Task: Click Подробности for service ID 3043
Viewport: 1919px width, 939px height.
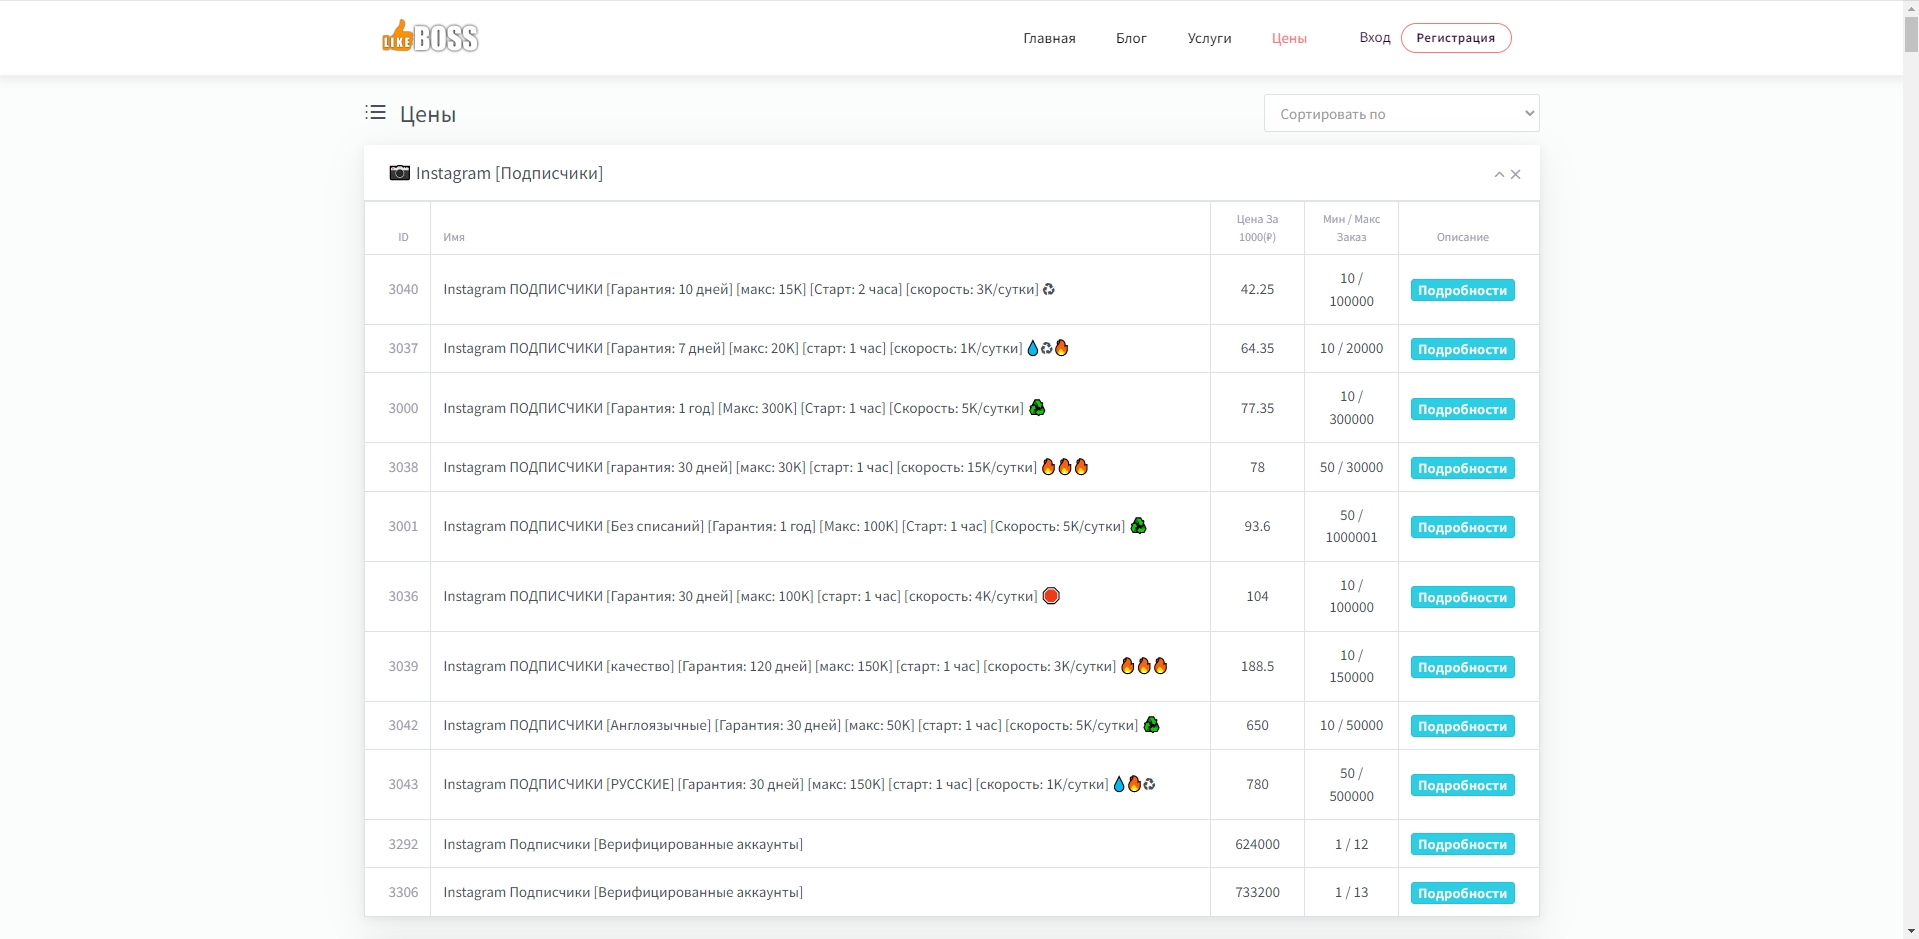Action: pyautogui.click(x=1462, y=785)
